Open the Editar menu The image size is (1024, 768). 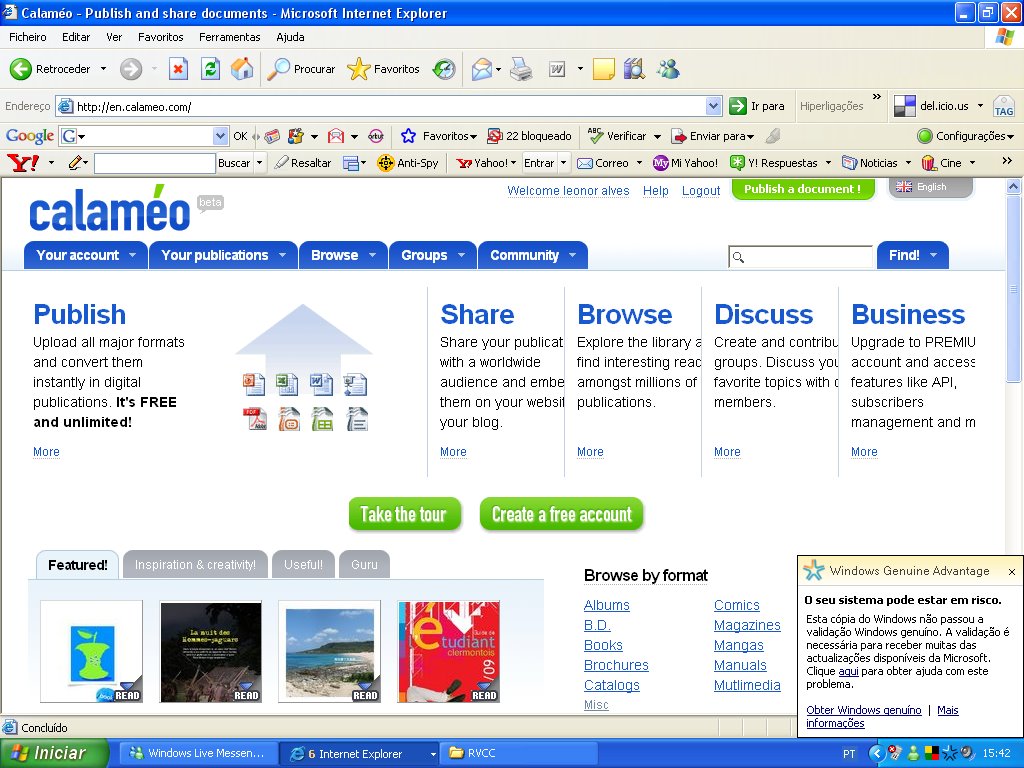pyautogui.click(x=76, y=37)
